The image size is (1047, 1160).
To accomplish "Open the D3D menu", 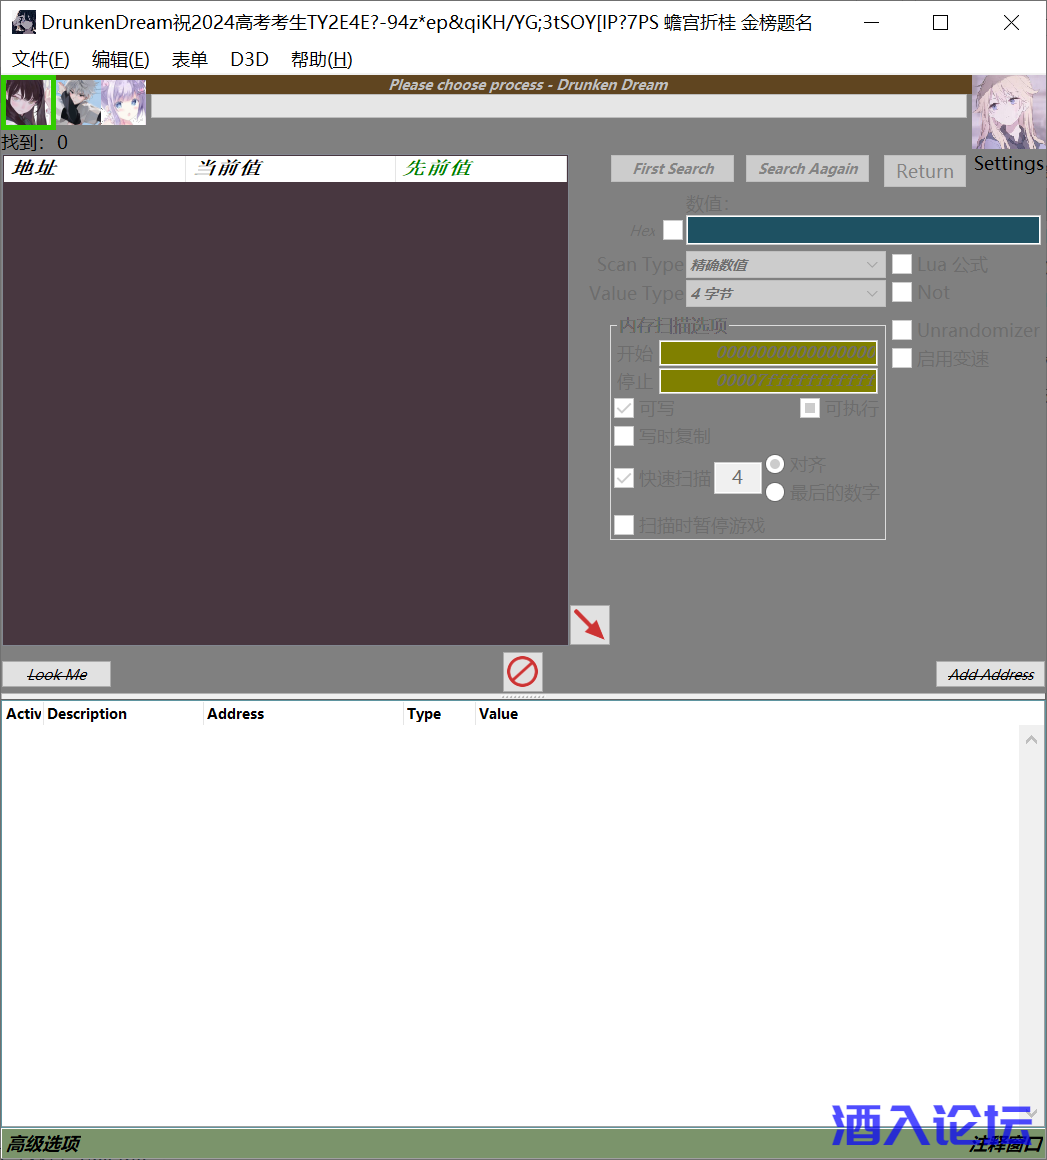I will (249, 60).
